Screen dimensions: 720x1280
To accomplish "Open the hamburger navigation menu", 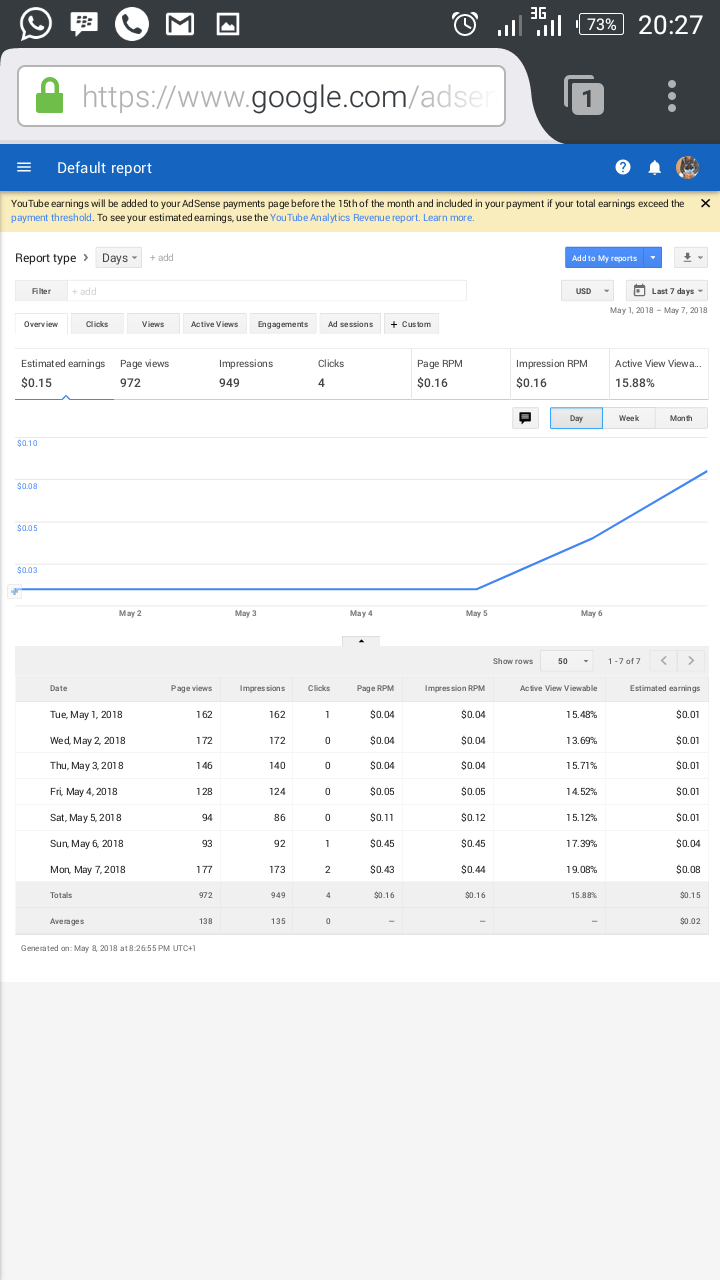I will 24,167.
